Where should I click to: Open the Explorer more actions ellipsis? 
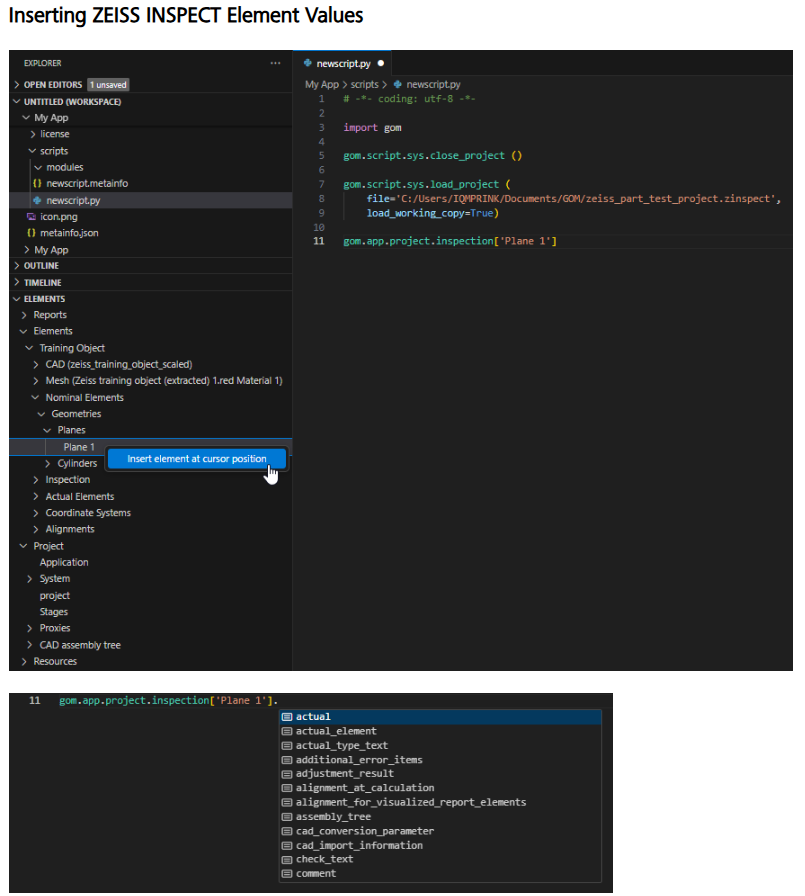275,63
